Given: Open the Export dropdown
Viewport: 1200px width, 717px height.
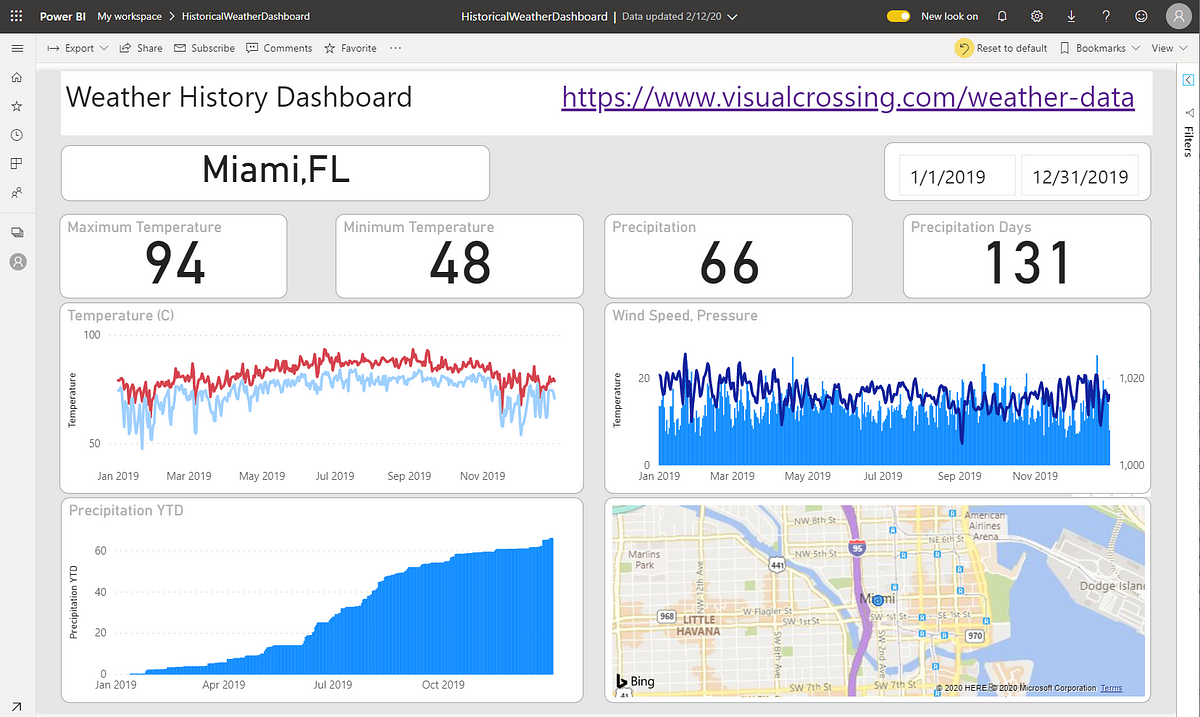Looking at the screenshot, I should [76, 48].
